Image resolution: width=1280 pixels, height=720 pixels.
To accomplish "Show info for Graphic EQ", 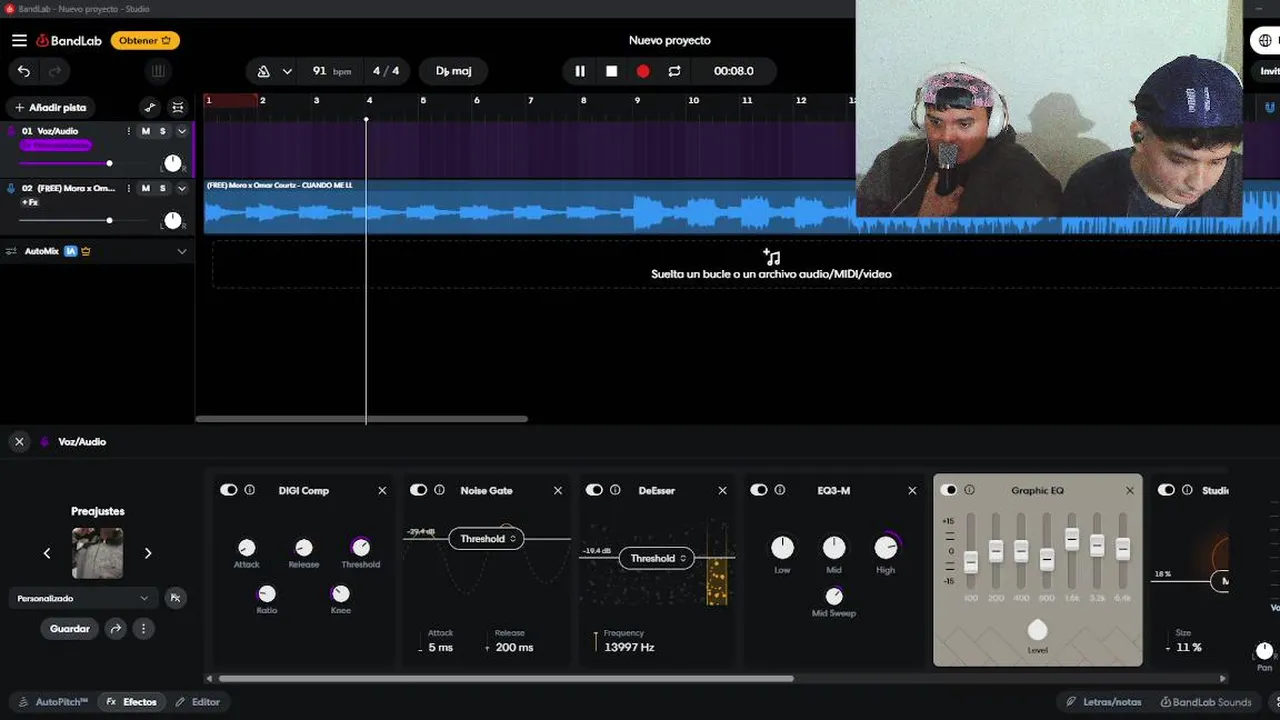I will [969, 490].
